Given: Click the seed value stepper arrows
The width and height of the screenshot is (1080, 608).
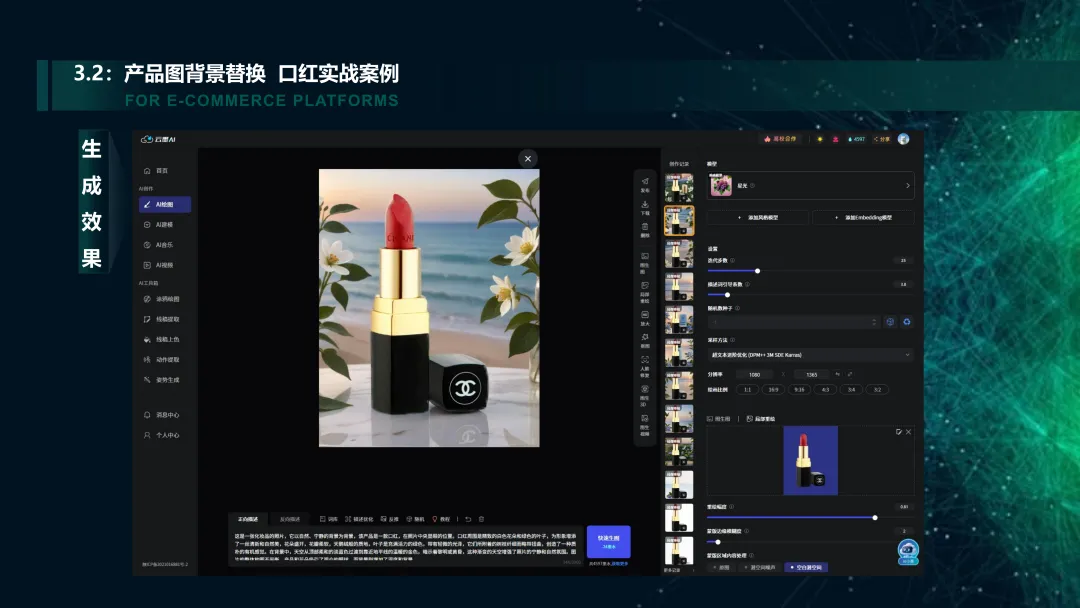Looking at the screenshot, I should click(874, 322).
